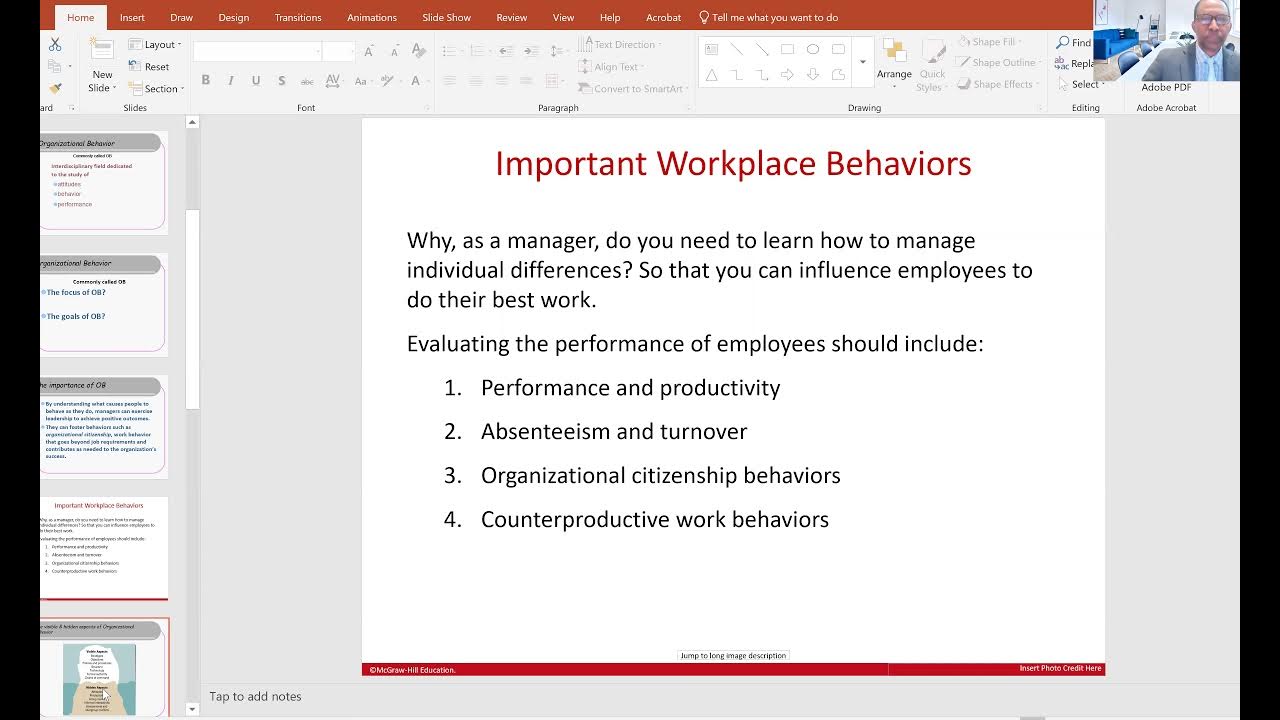Viewport: 1280px width, 720px height.
Task: Select the Right Arrow shape
Action: coord(787,75)
